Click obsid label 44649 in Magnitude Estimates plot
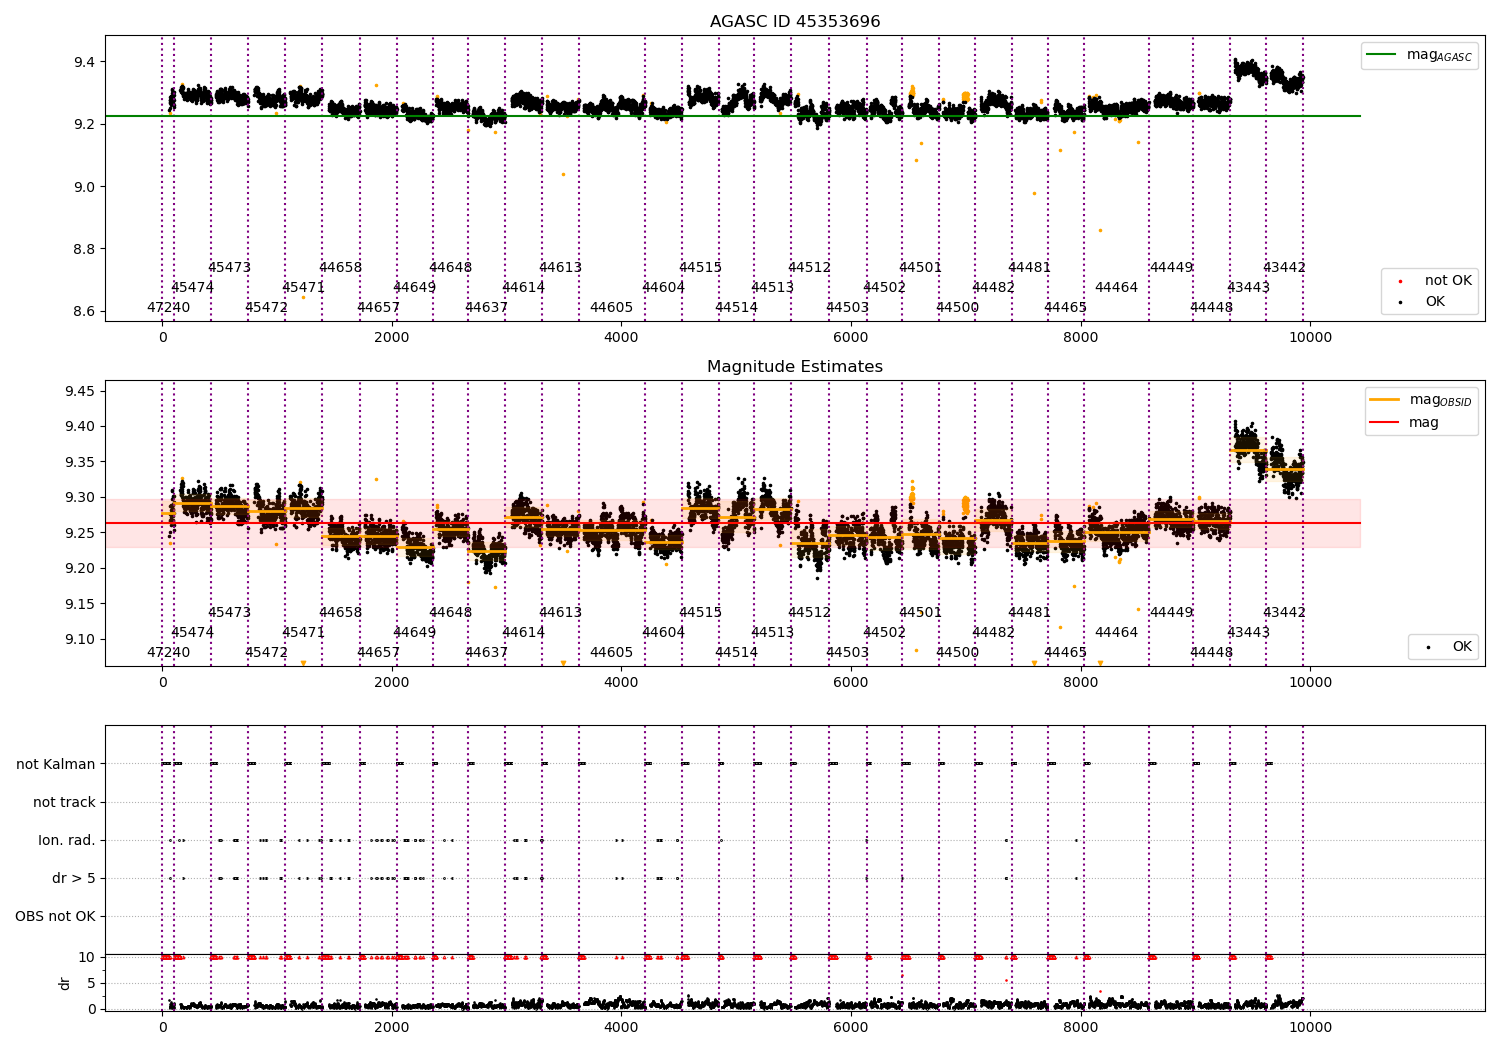Image resolution: width=1500 pixels, height=1050 pixels. pyautogui.click(x=414, y=632)
